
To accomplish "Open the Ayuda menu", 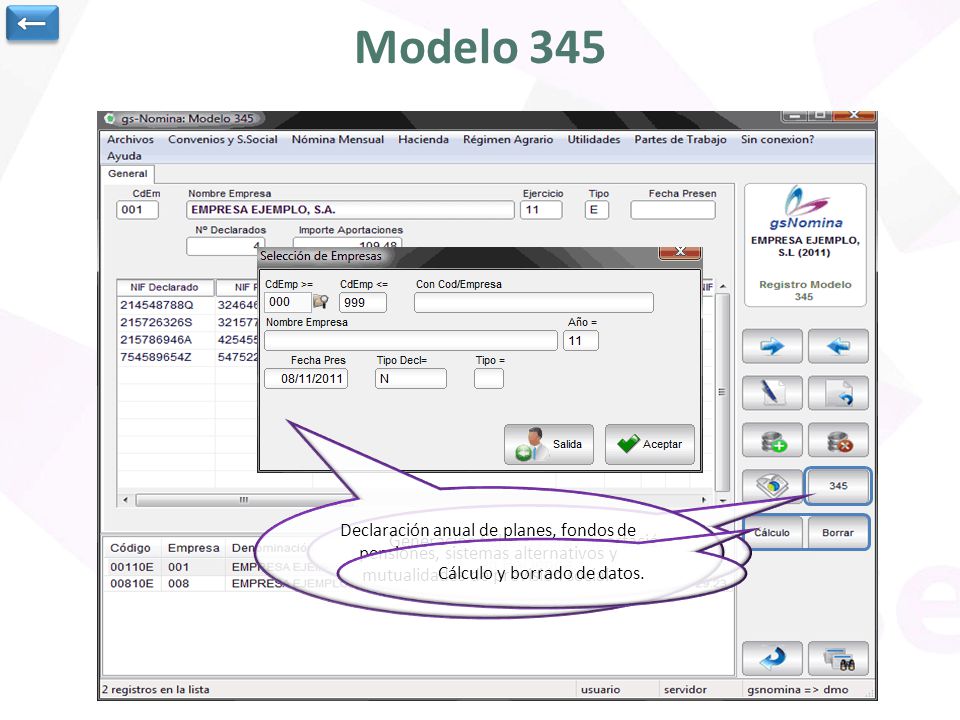I will [x=124, y=156].
